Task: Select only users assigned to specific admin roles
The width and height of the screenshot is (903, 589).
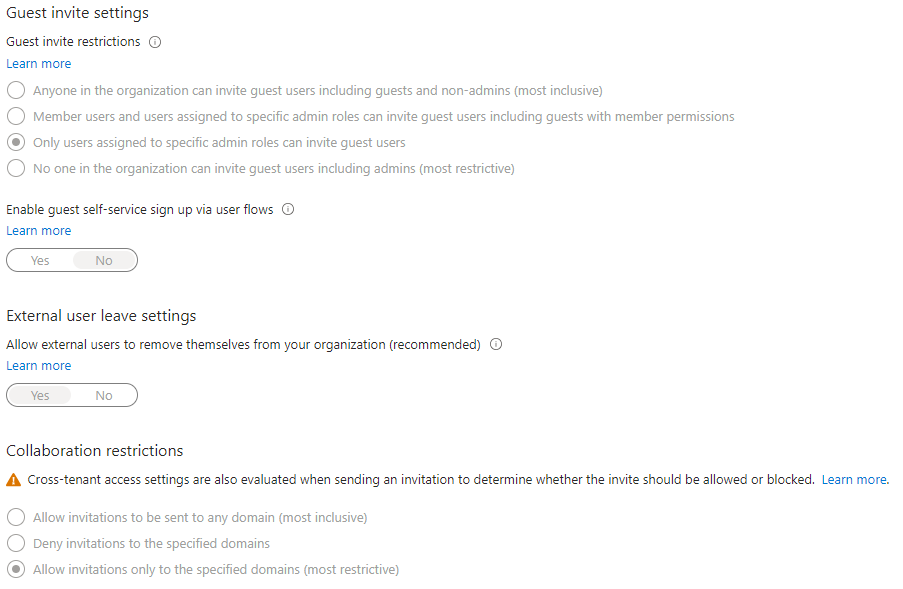Action: pos(15,142)
